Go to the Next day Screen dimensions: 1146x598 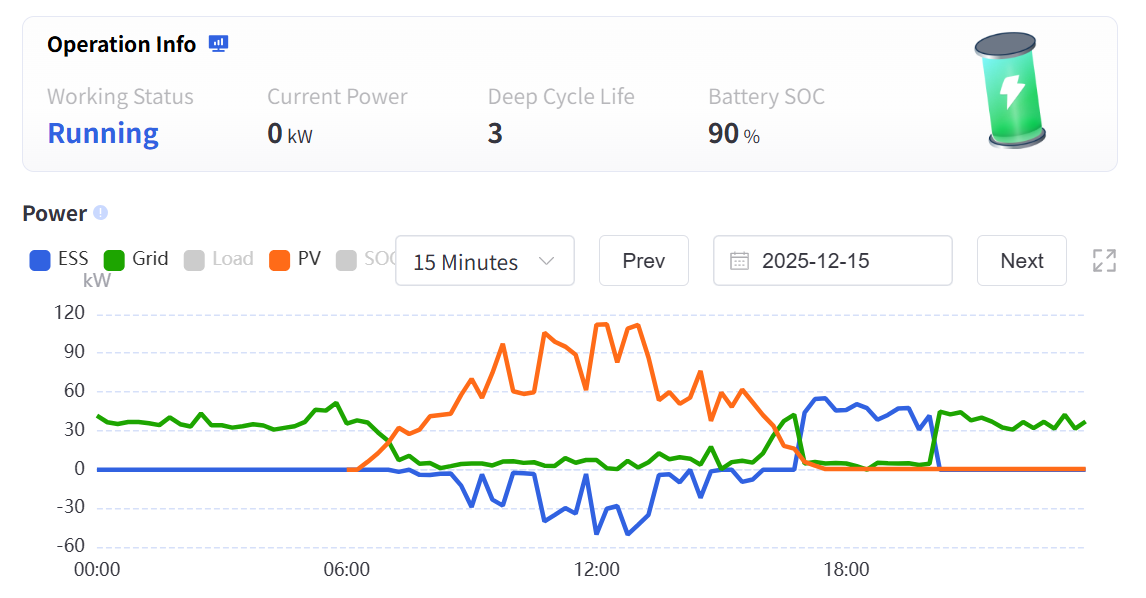1021,261
